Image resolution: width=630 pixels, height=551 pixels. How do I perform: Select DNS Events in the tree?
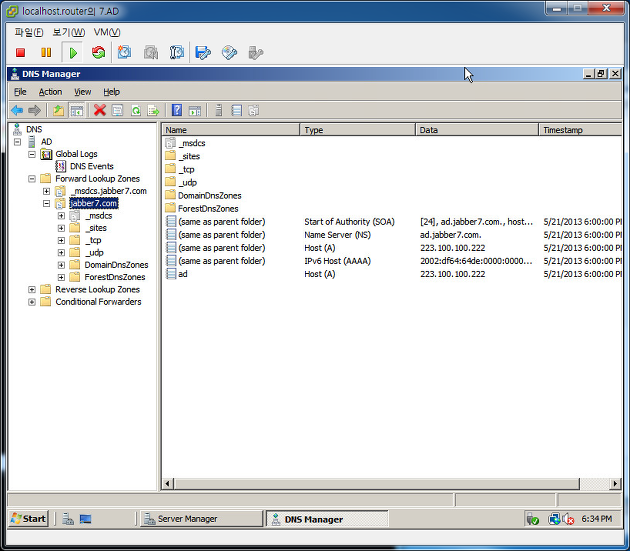(x=92, y=166)
